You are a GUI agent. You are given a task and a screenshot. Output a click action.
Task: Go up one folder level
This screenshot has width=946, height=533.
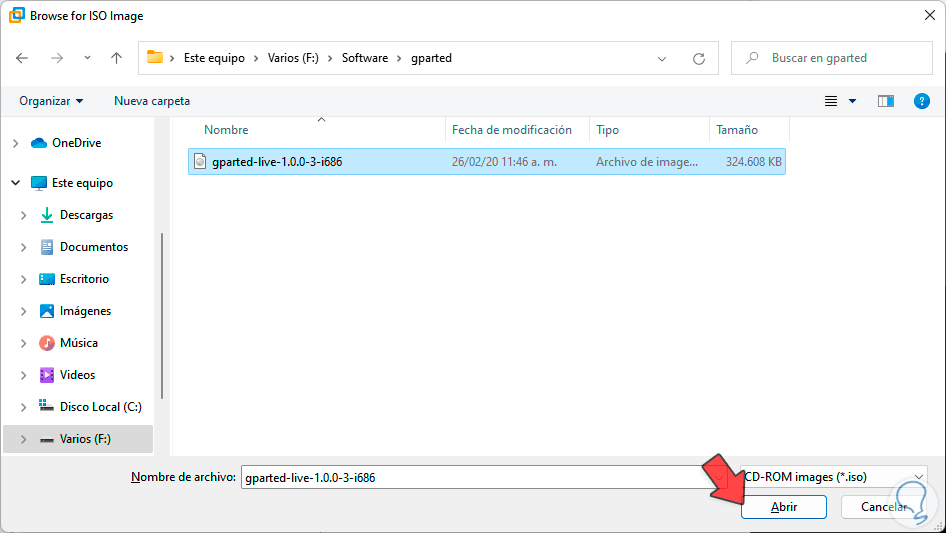point(116,58)
